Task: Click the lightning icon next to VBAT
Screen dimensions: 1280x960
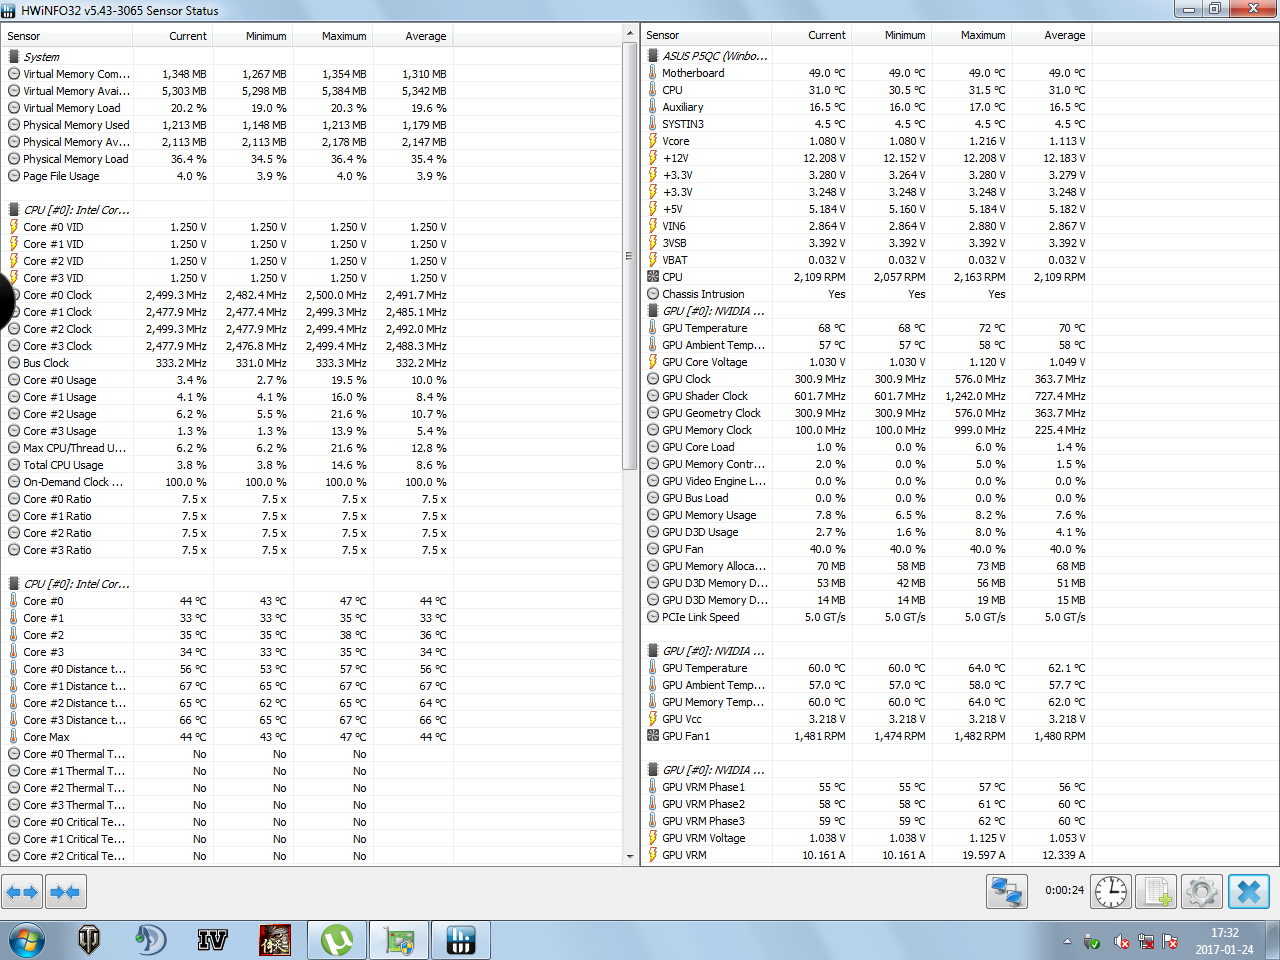Action: pyautogui.click(x=653, y=260)
